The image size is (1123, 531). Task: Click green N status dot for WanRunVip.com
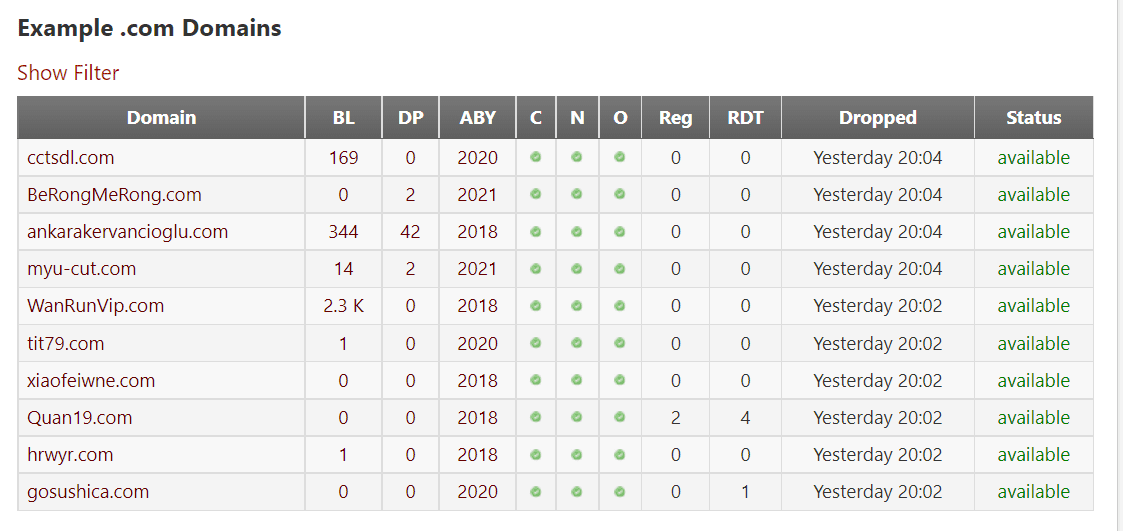pos(576,305)
